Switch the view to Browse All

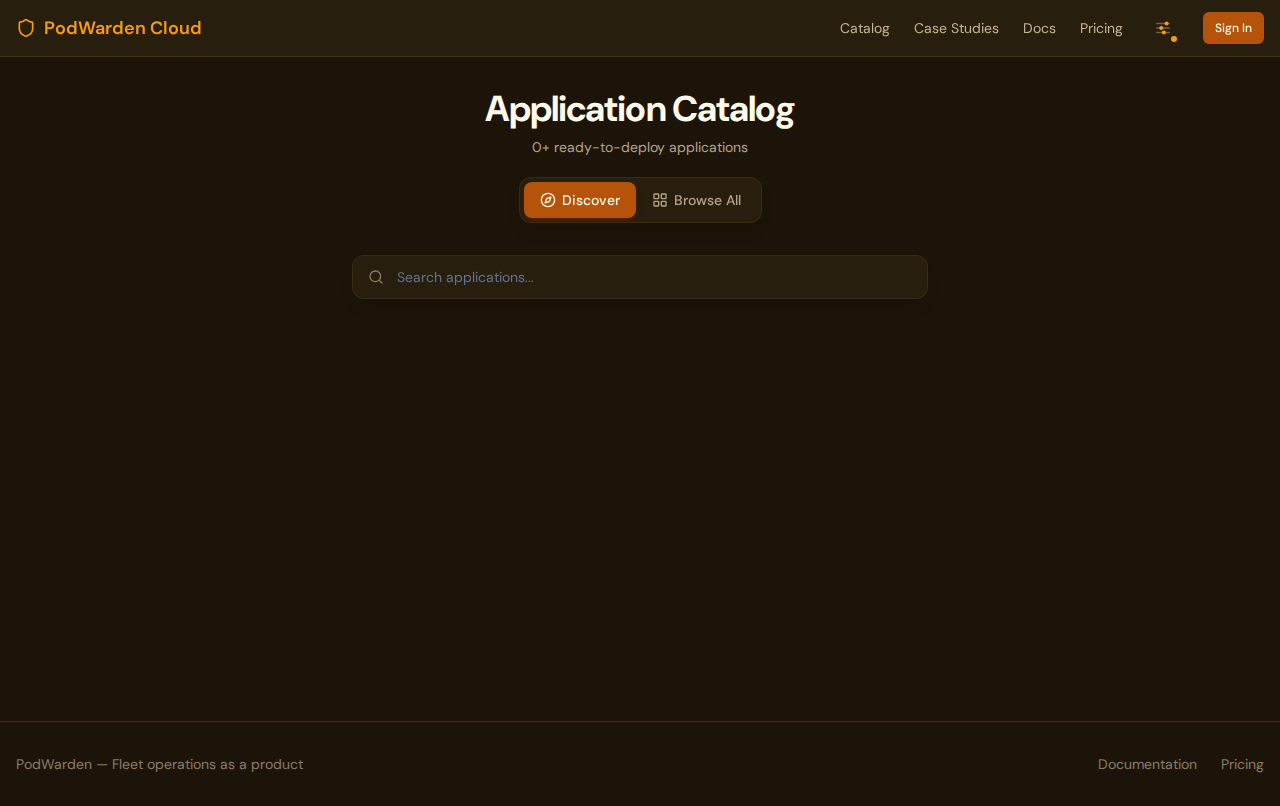696,200
